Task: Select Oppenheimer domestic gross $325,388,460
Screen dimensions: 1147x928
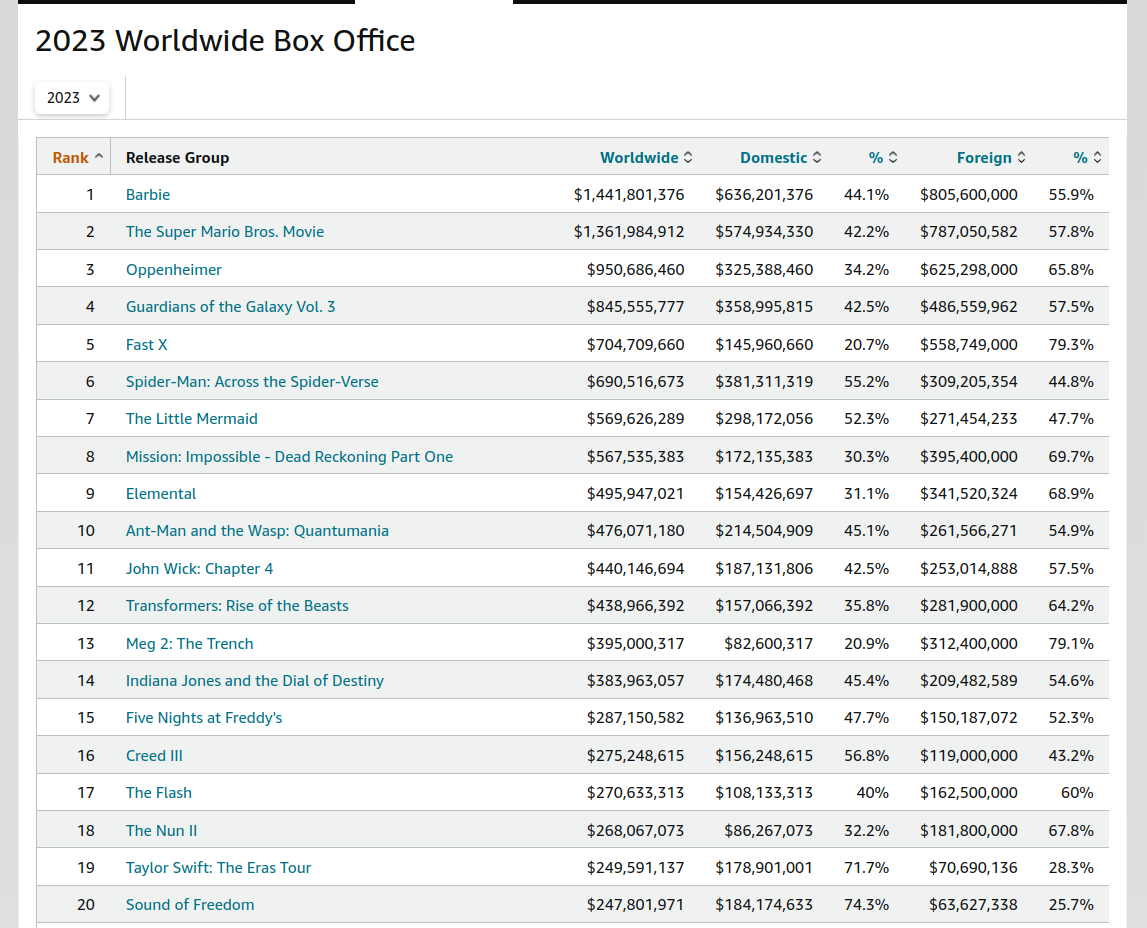Action: click(x=764, y=270)
